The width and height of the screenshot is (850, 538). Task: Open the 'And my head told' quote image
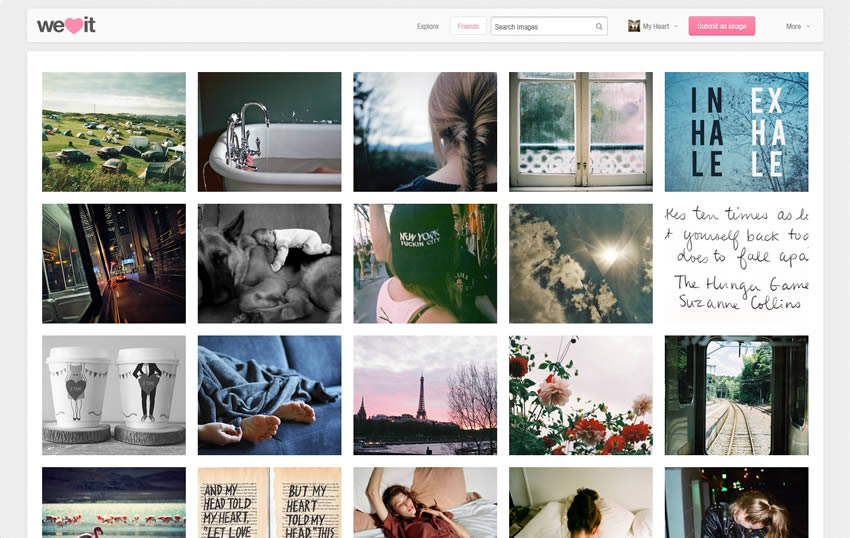(x=269, y=503)
